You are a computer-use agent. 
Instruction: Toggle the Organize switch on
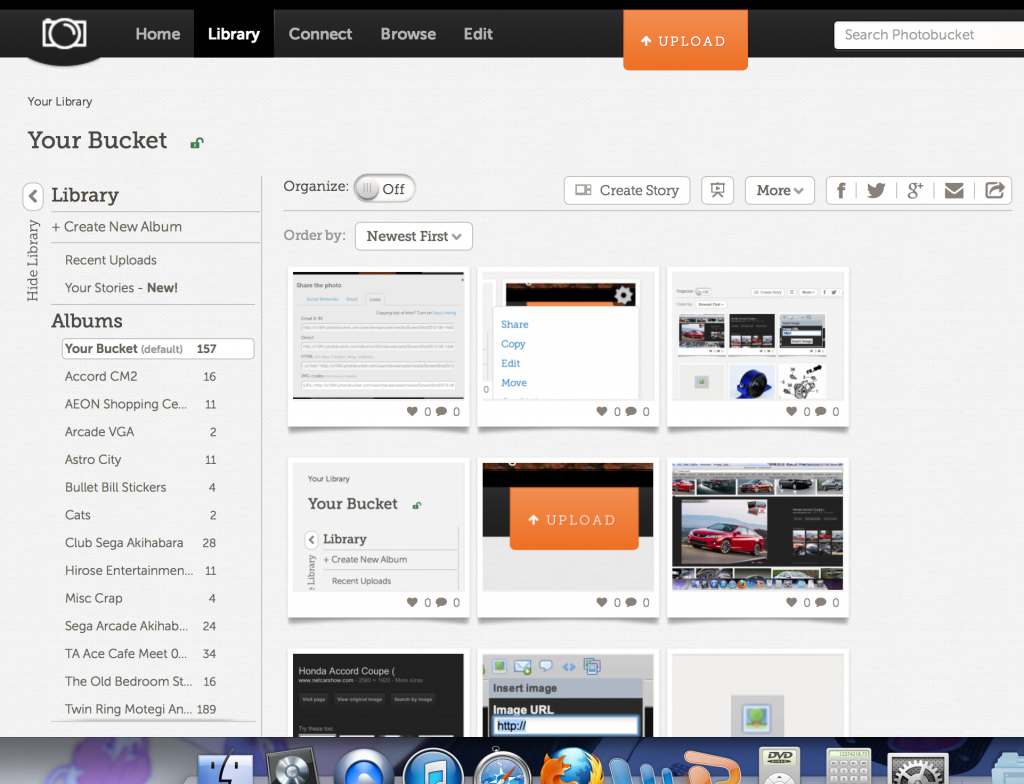385,189
